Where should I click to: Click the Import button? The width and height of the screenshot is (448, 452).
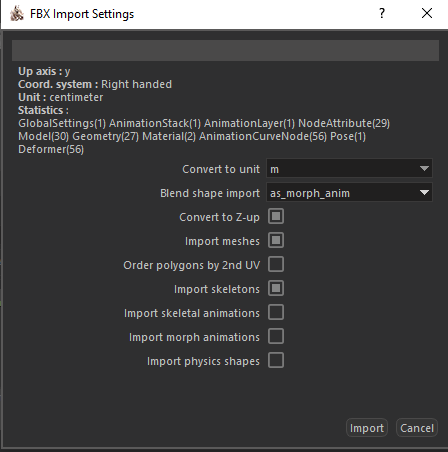367,428
